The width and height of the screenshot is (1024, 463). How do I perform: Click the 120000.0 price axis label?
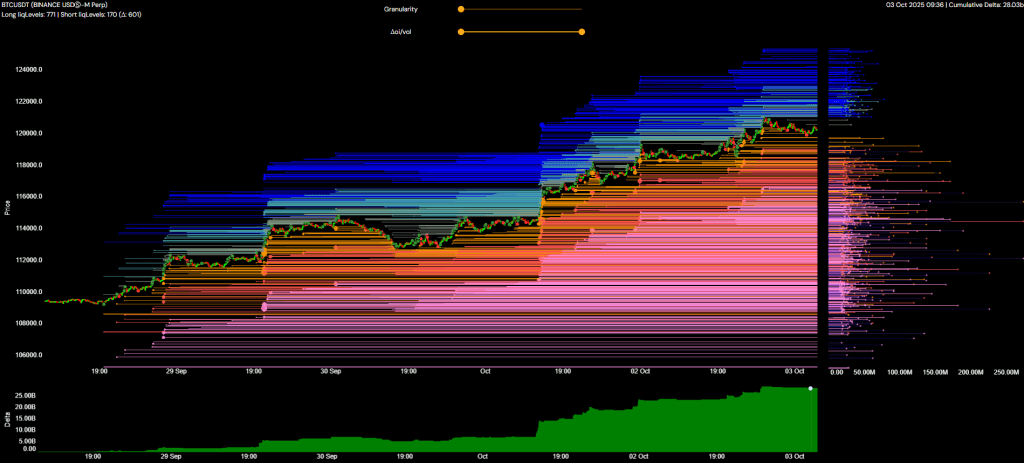point(32,133)
